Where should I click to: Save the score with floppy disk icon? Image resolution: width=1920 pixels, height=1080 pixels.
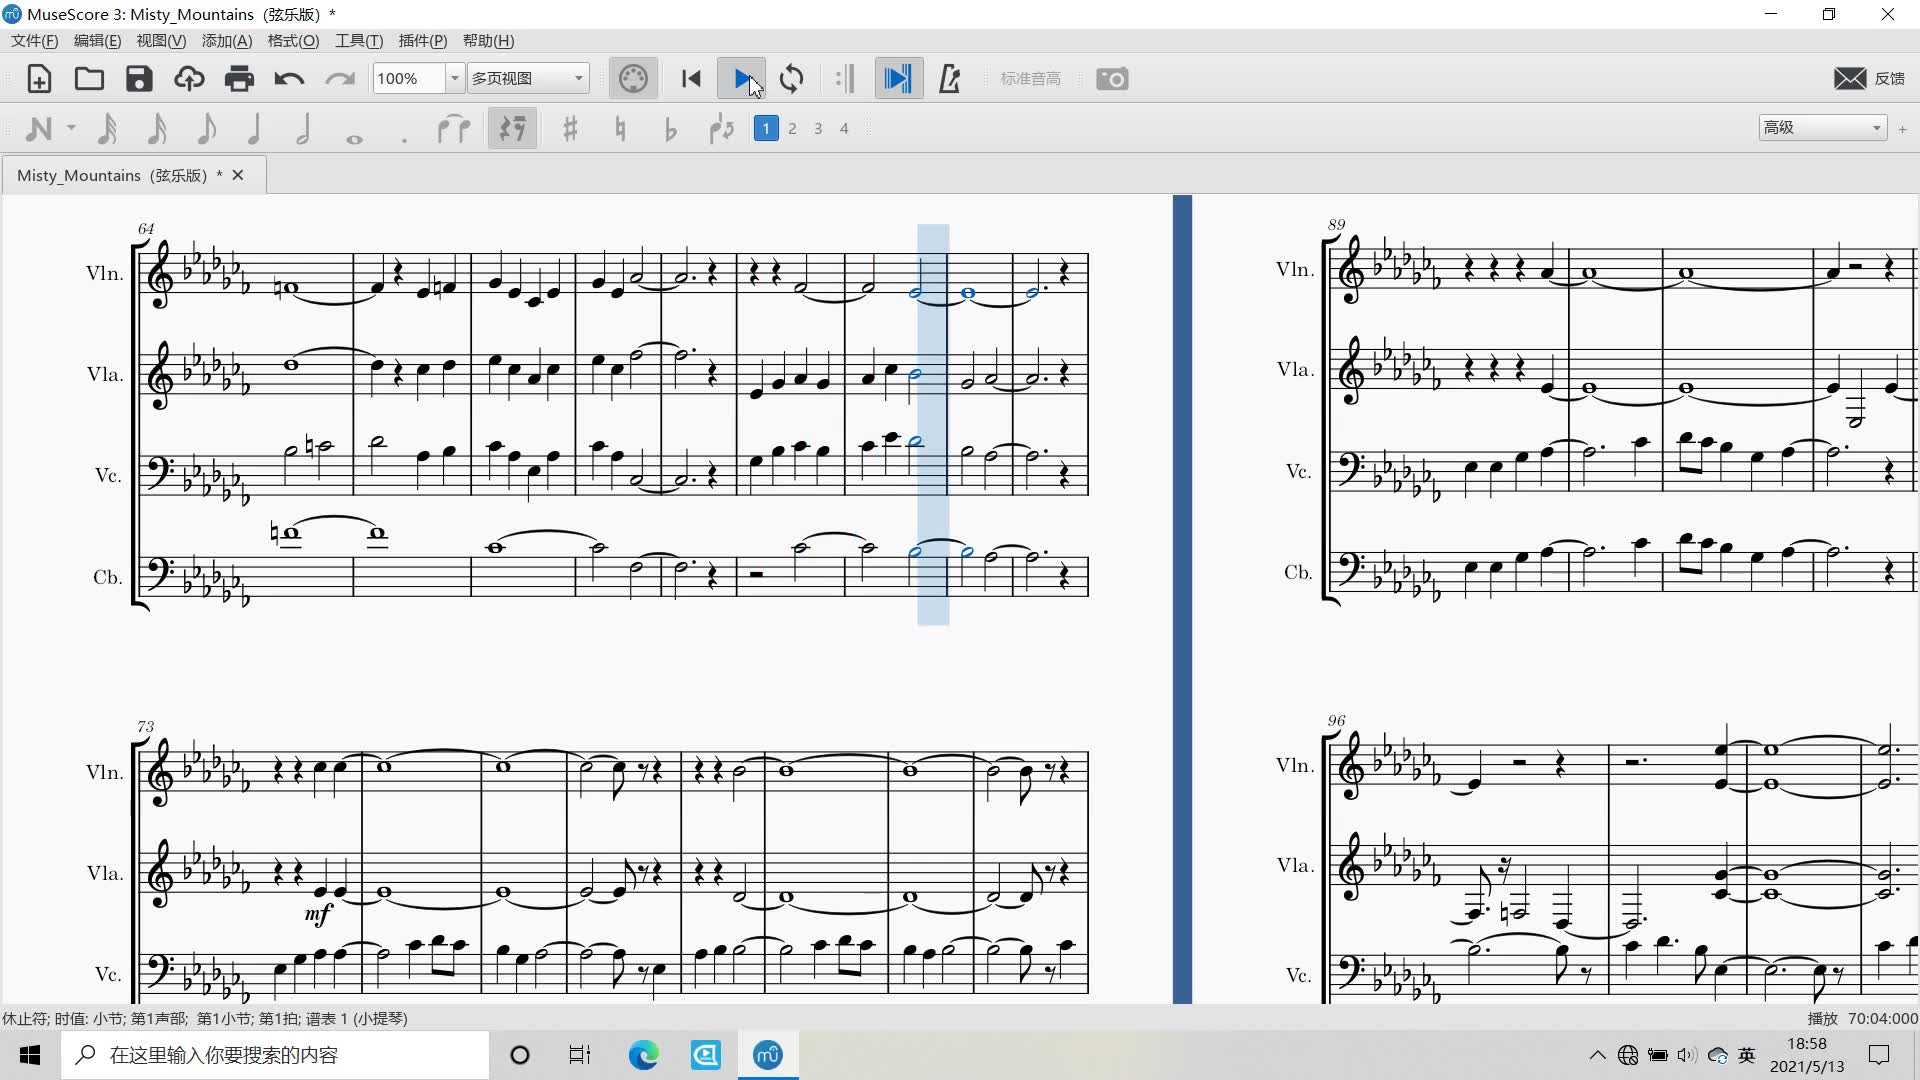[139, 79]
